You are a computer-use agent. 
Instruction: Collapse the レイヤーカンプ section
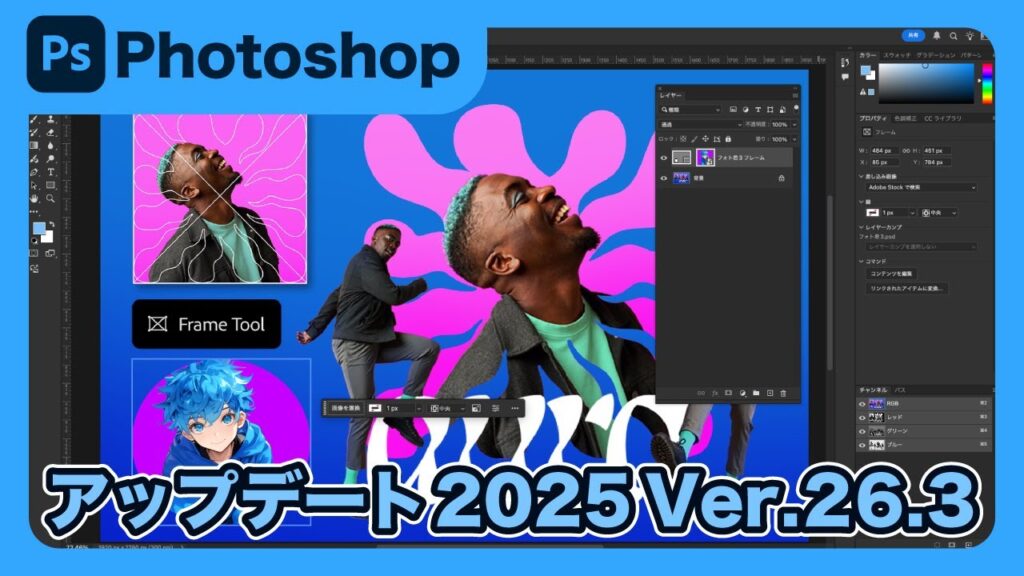861,227
